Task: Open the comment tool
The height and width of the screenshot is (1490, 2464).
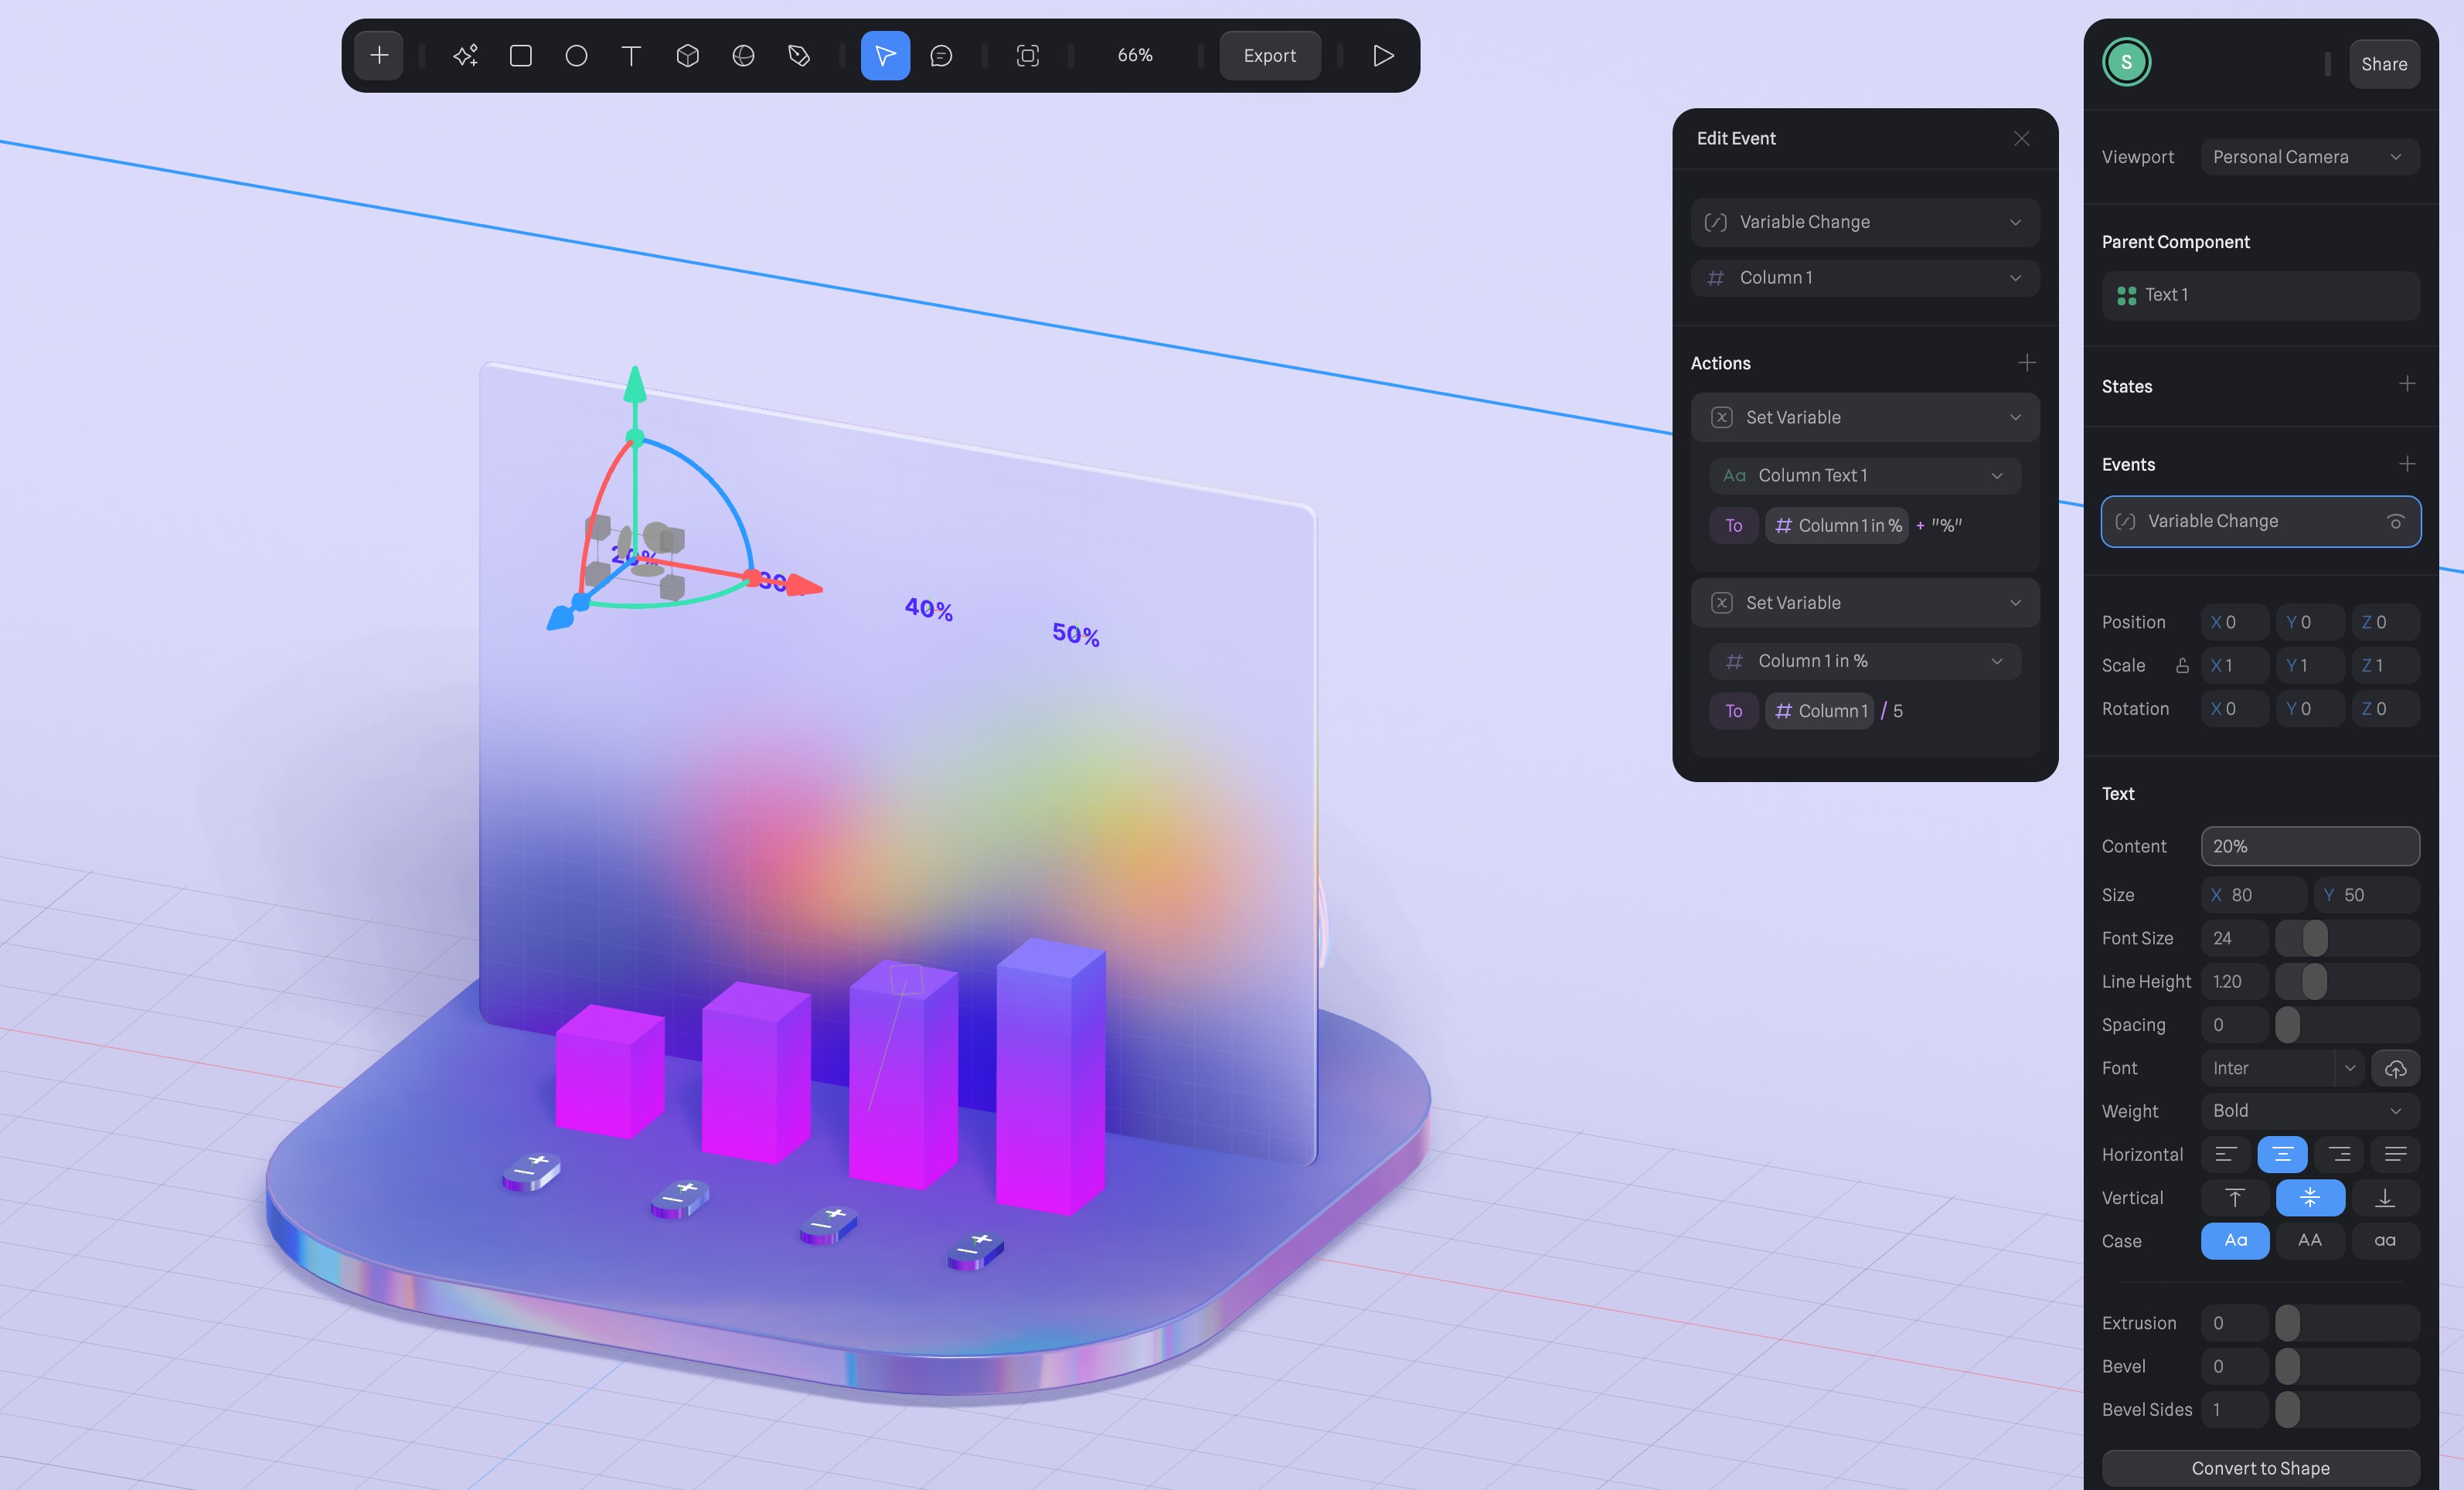Action: point(941,56)
